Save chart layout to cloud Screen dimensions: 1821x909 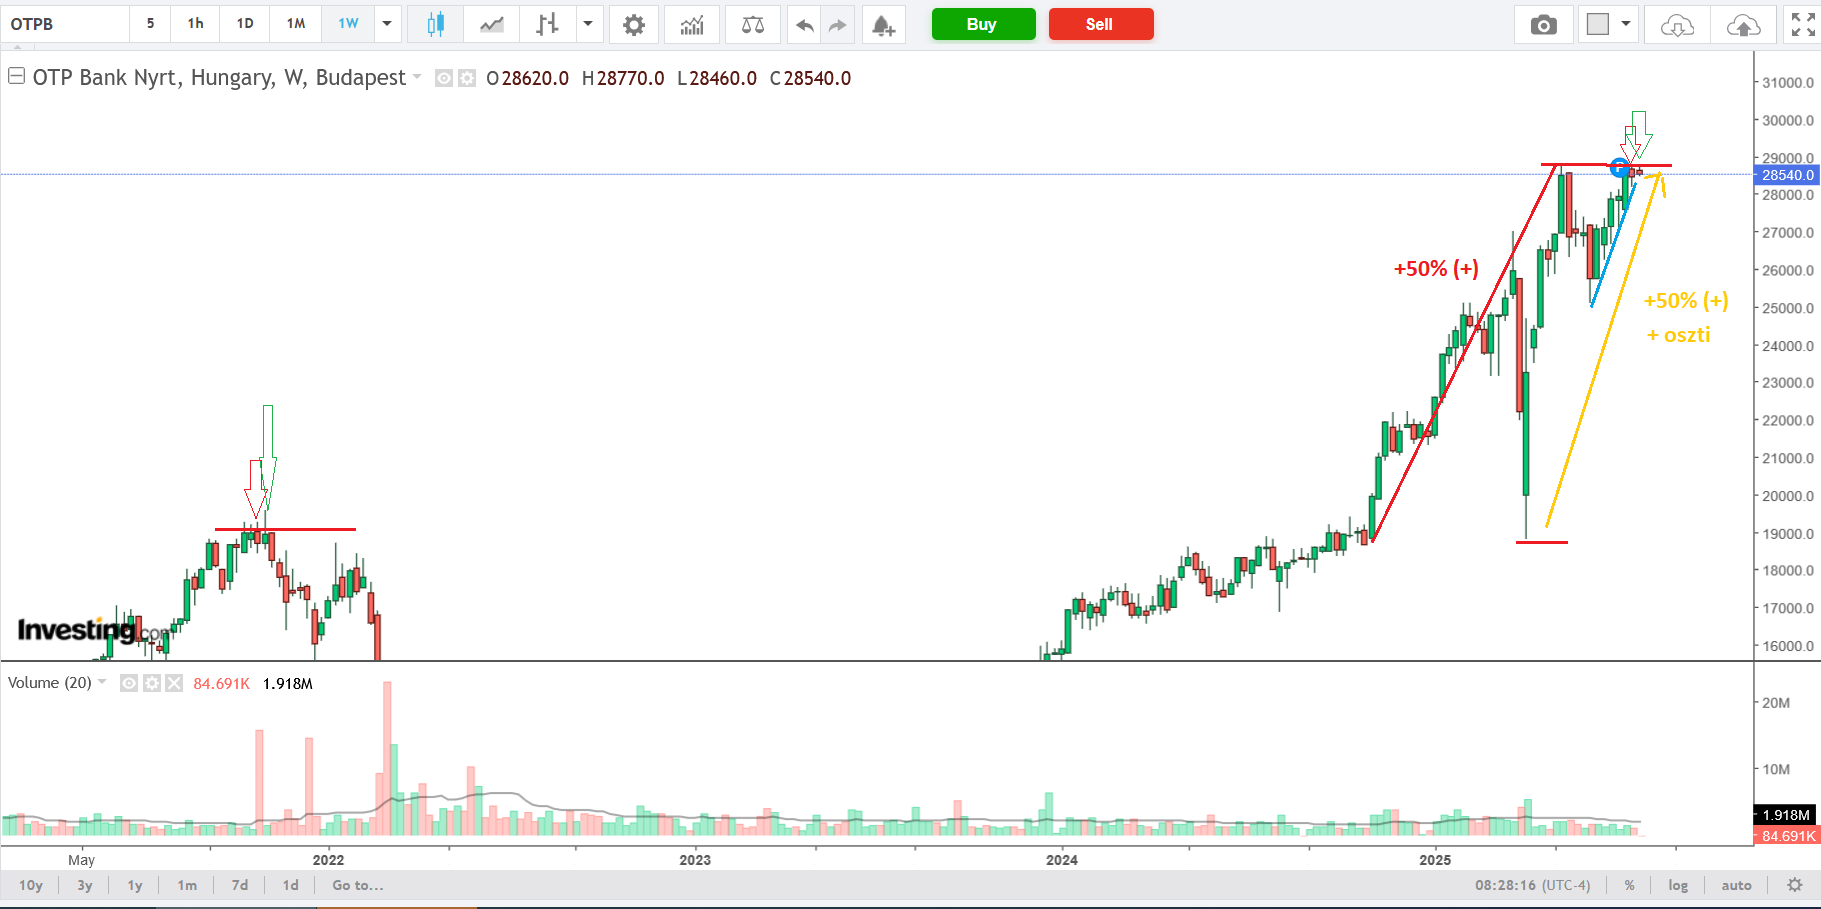(1743, 24)
